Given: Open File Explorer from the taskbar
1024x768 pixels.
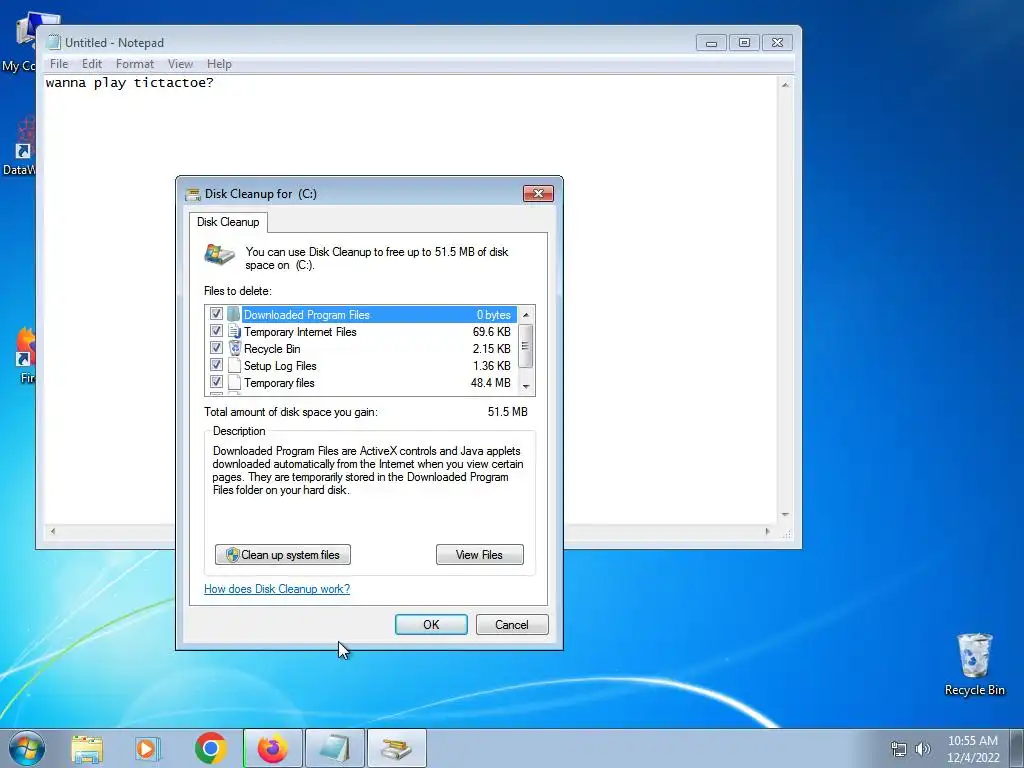Looking at the screenshot, I should click(88, 748).
